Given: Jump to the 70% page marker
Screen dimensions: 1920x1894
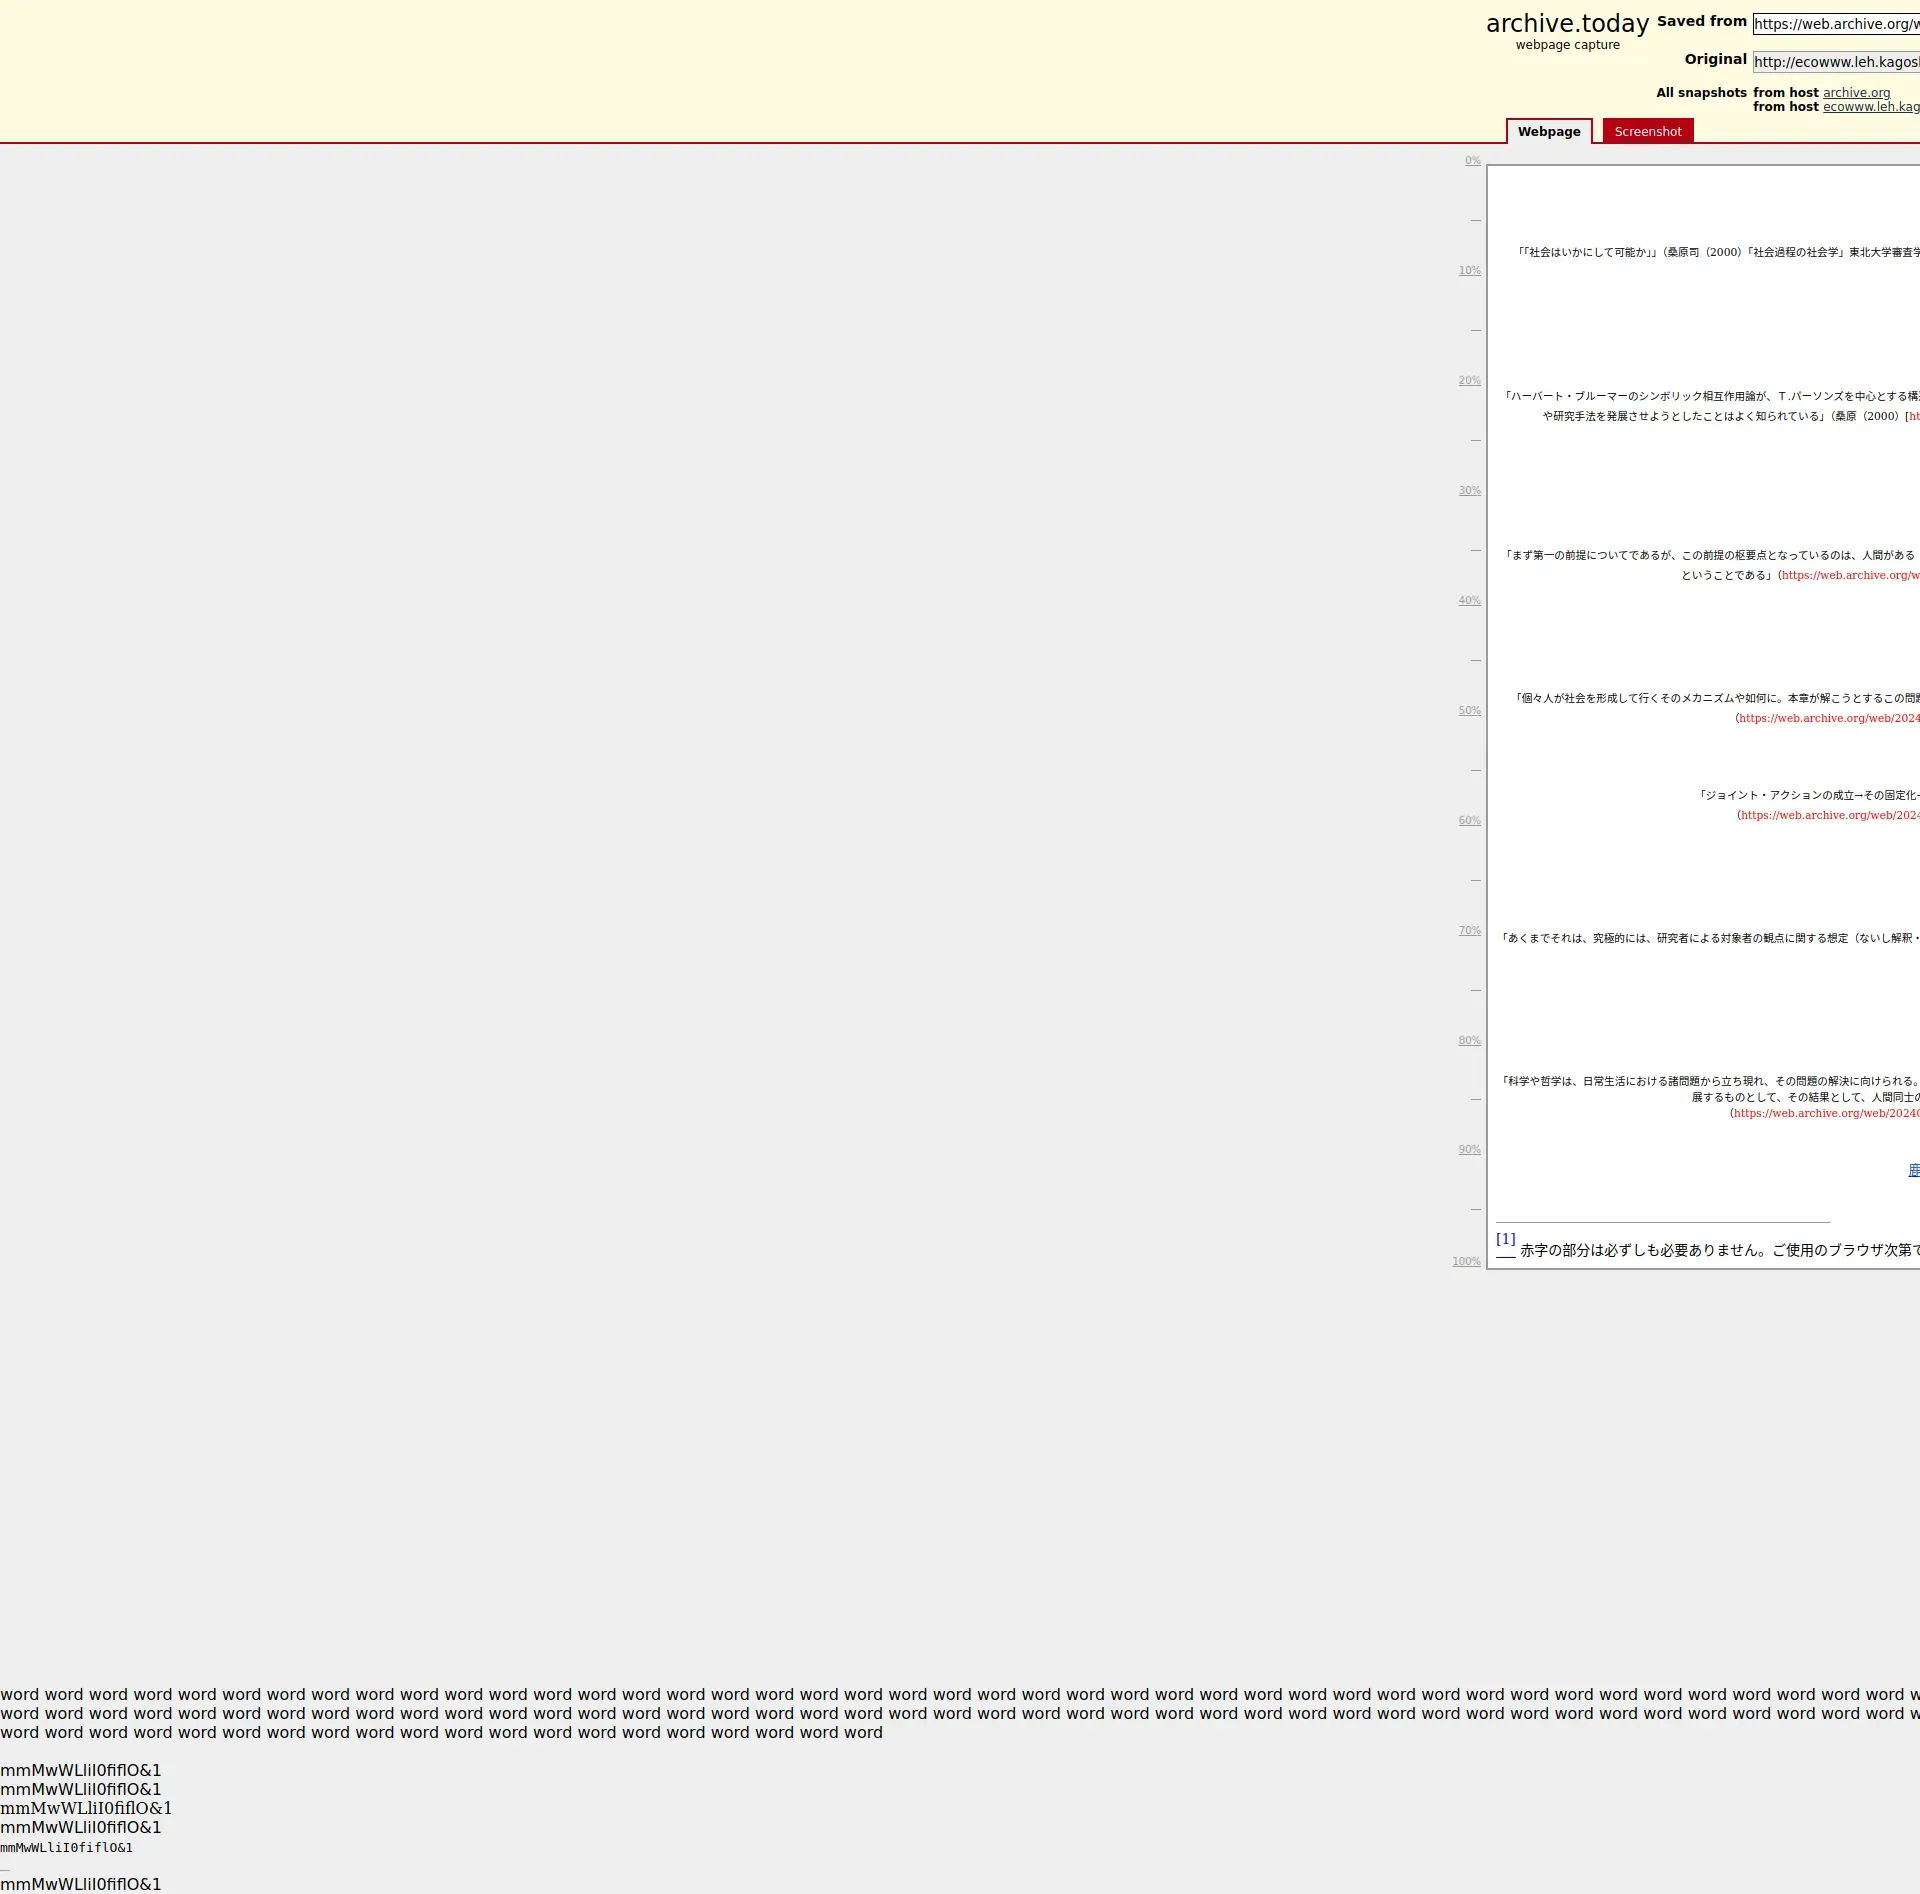Looking at the screenshot, I should pyautogui.click(x=1469, y=931).
